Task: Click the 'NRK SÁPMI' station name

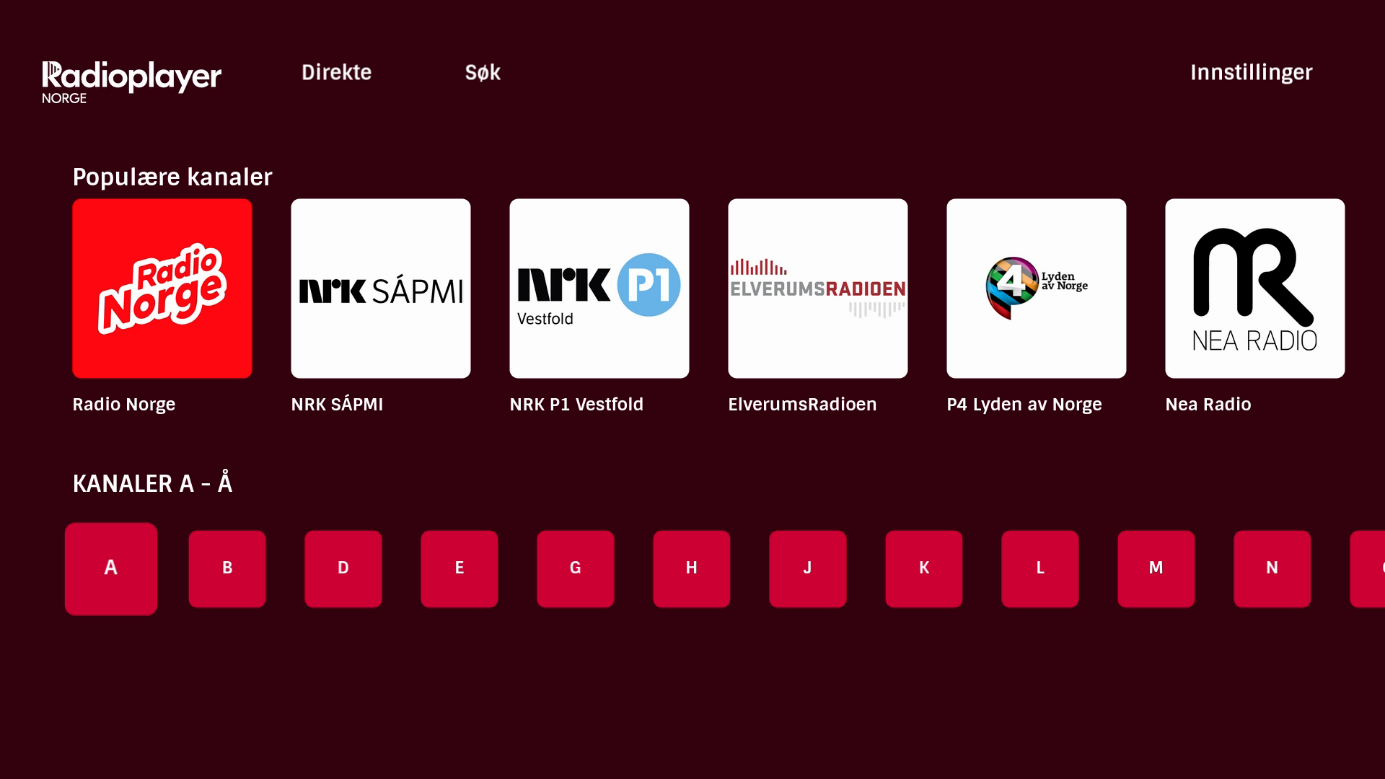Action: click(x=337, y=405)
